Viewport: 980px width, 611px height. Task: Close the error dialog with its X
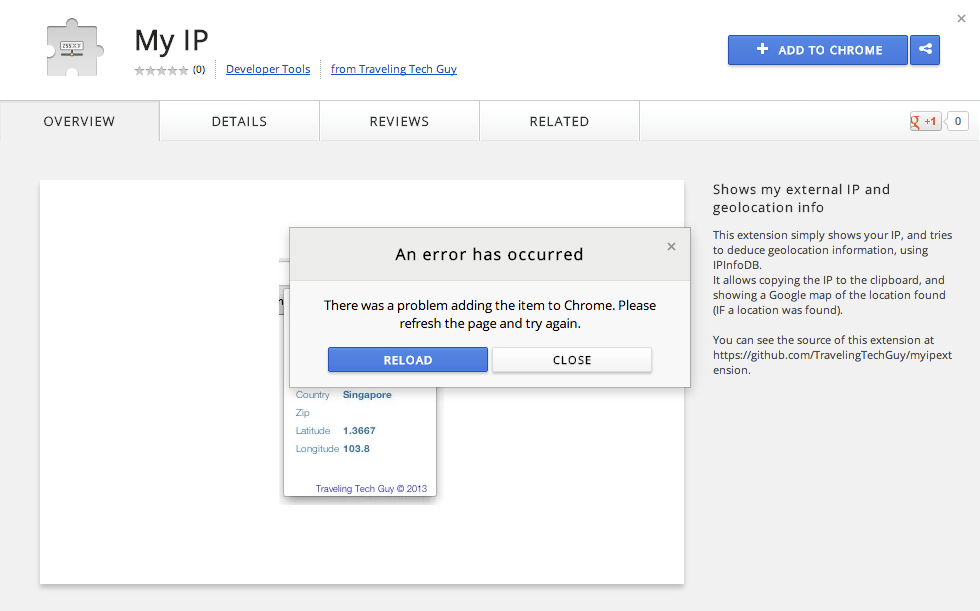point(671,247)
